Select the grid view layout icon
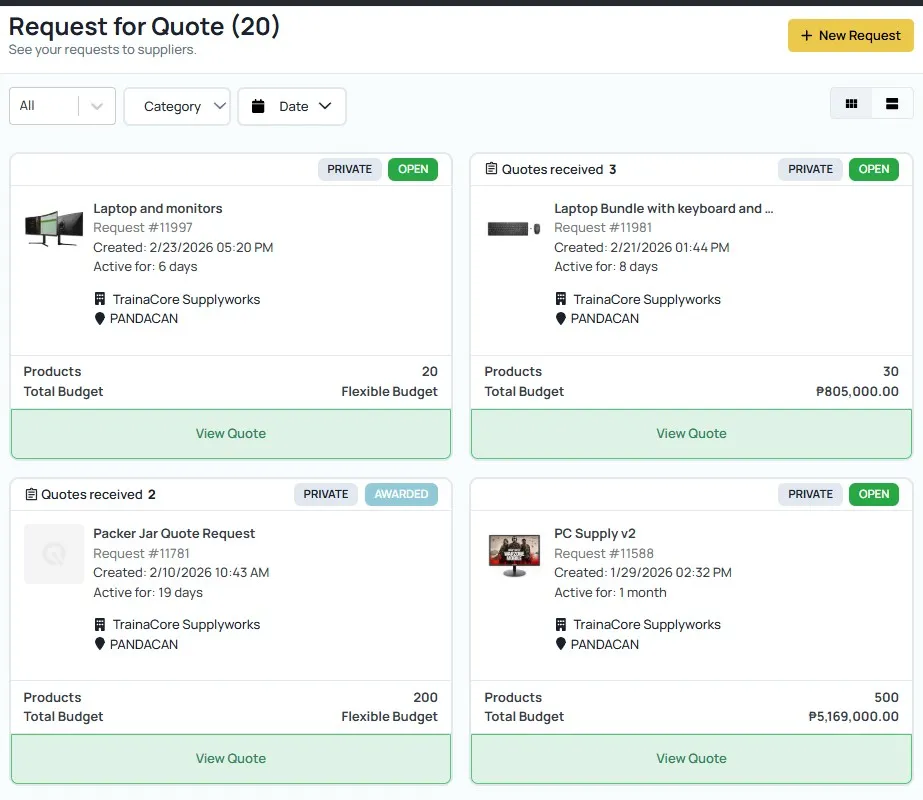Screen dimensions: 923x800 point(851,103)
